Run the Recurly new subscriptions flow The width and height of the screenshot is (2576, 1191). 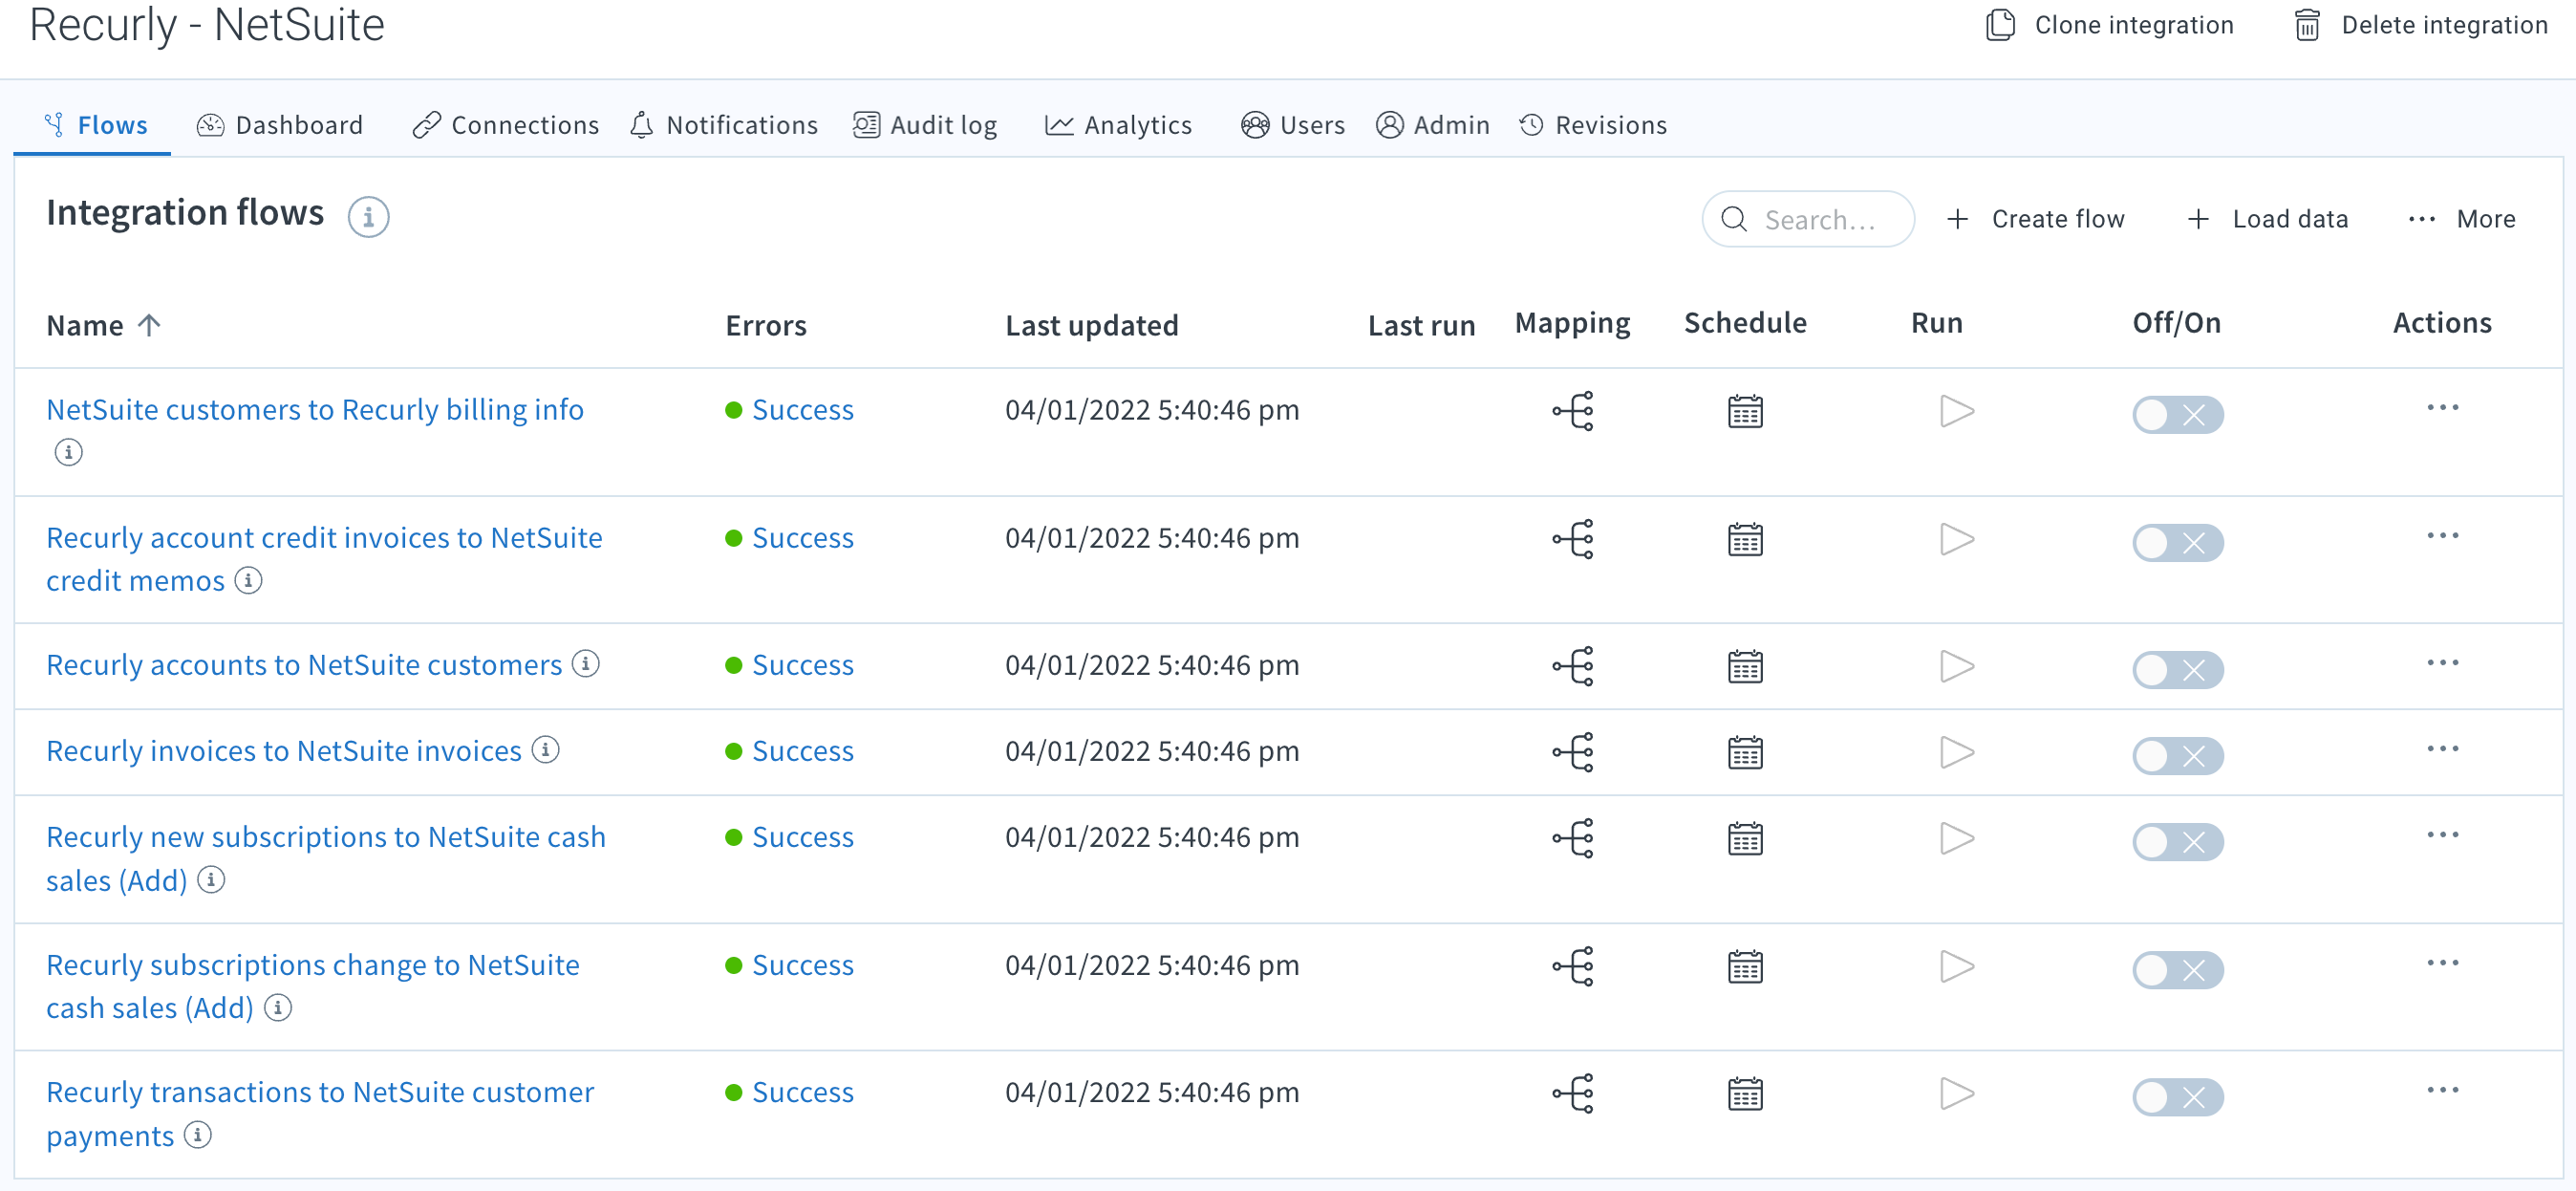[x=1956, y=838]
